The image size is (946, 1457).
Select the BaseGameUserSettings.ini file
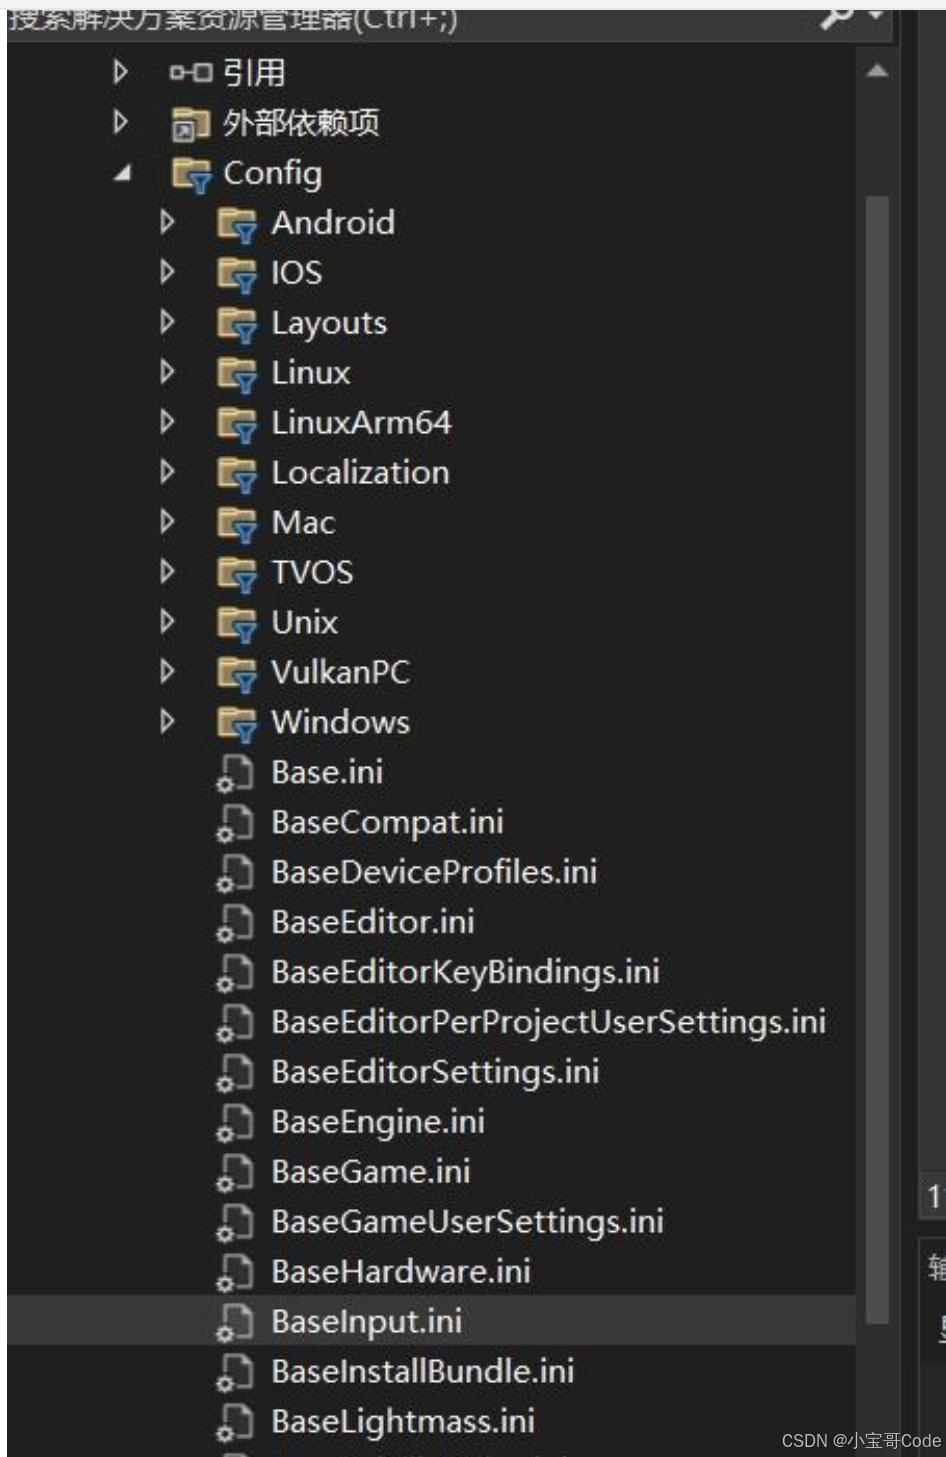pos(467,1222)
